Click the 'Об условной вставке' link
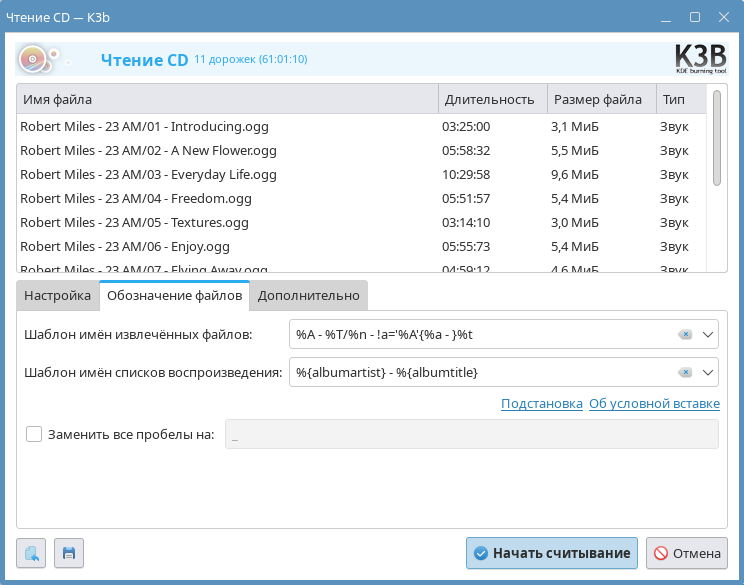This screenshot has height=585, width=744. (654, 404)
